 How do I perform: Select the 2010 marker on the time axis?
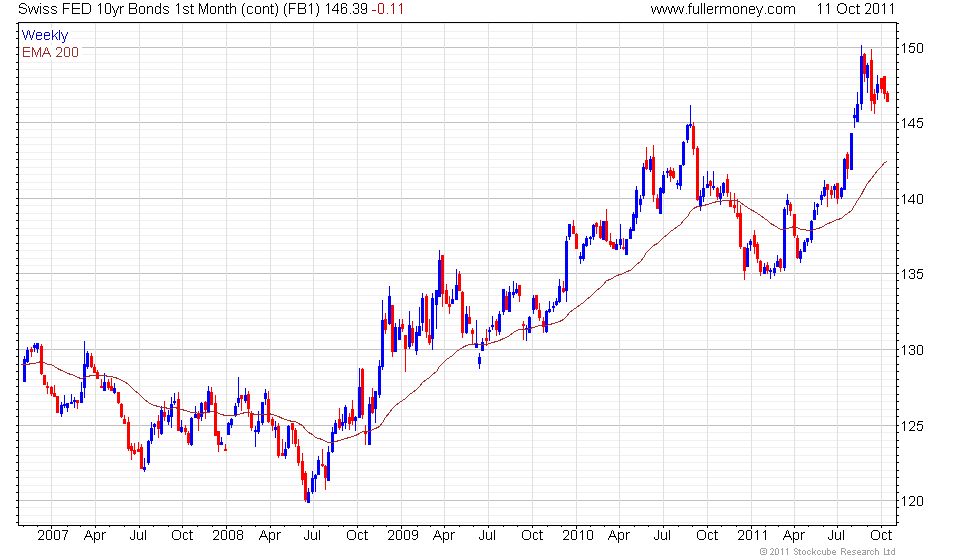[x=578, y=535]
